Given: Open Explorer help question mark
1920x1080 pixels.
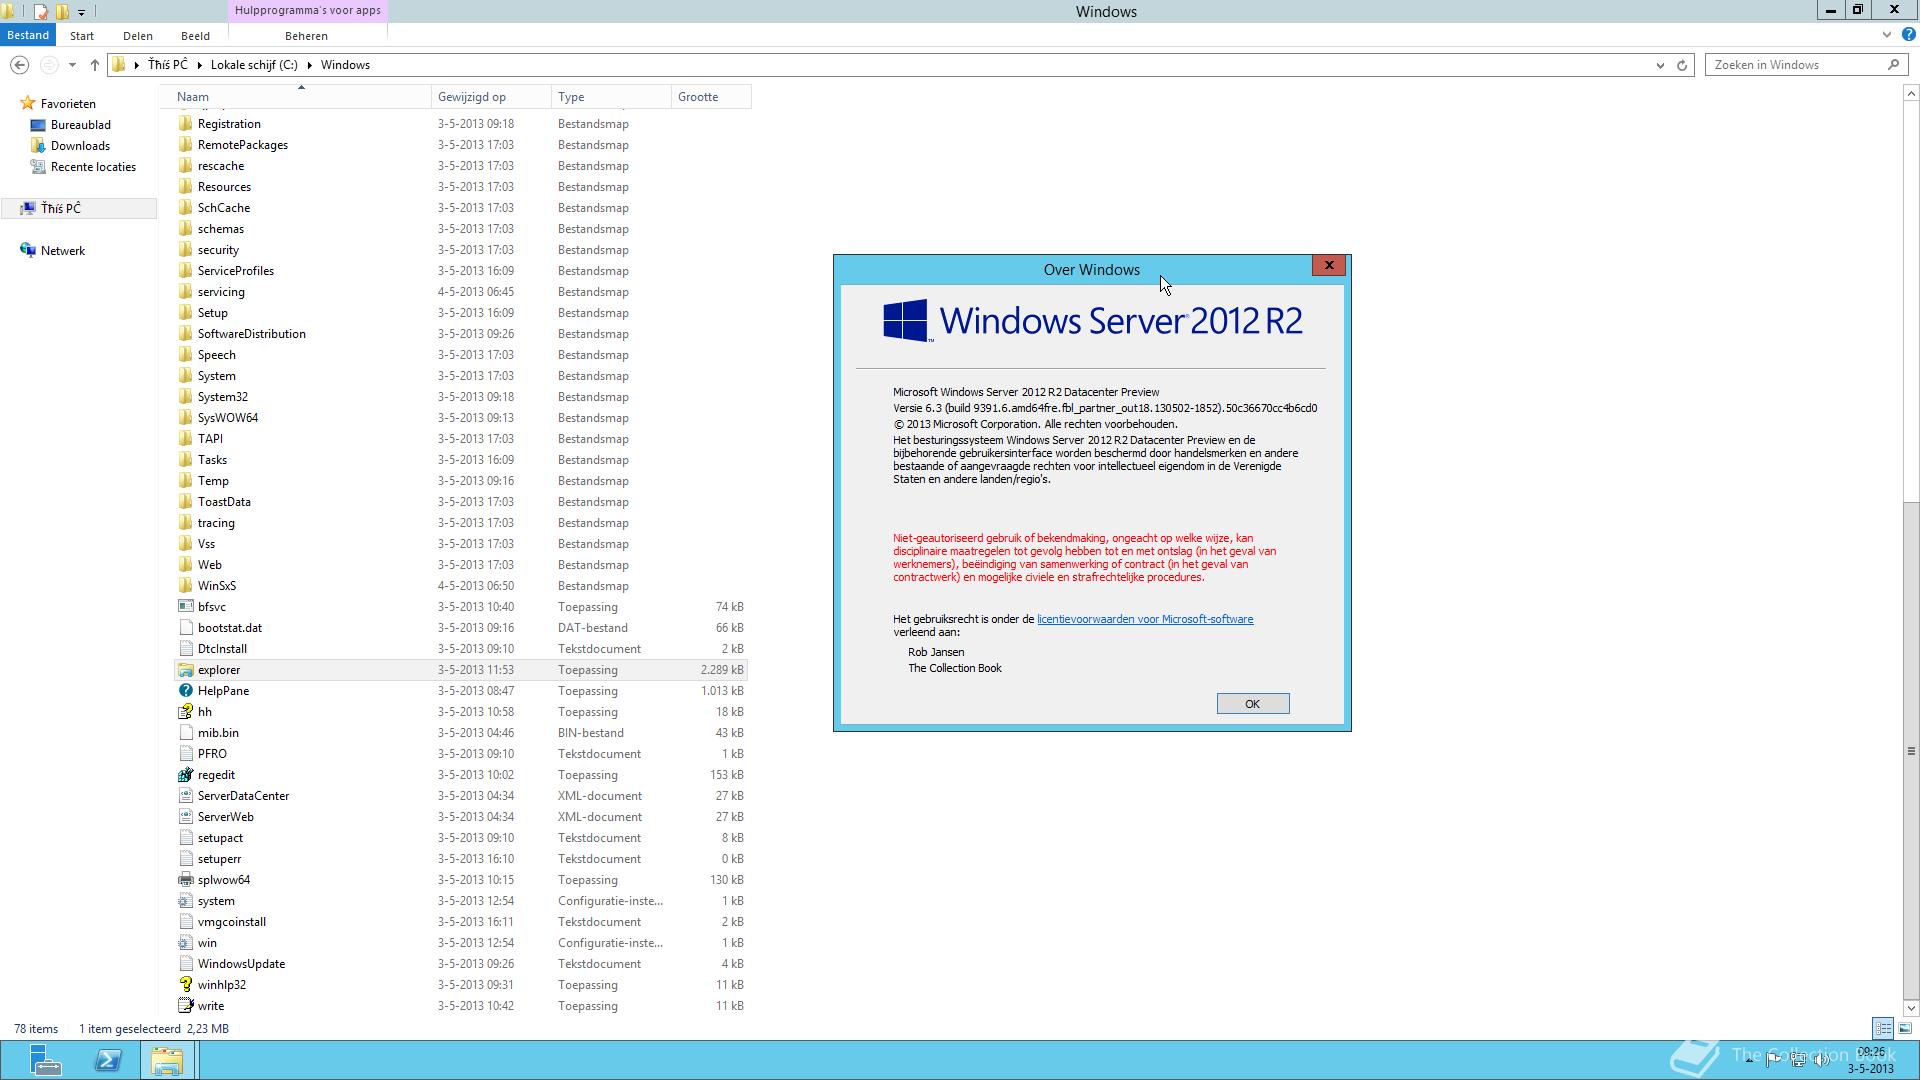Looking at the screenshot, I should pos(1908,35).
